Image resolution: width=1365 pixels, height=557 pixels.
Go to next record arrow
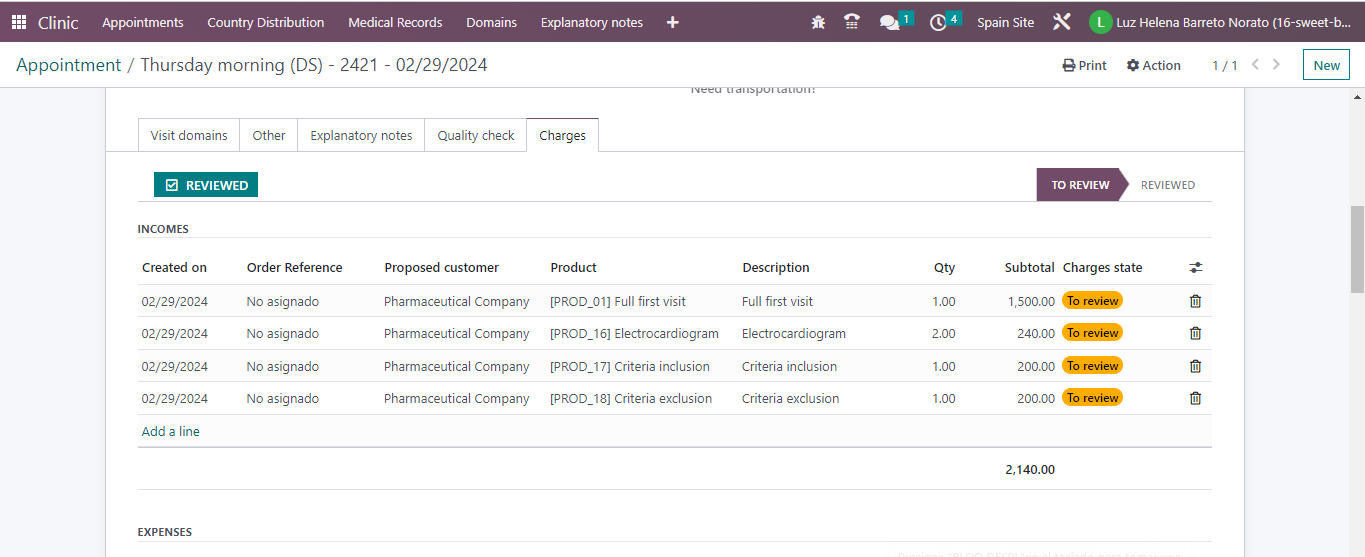tap(1276, 65)
